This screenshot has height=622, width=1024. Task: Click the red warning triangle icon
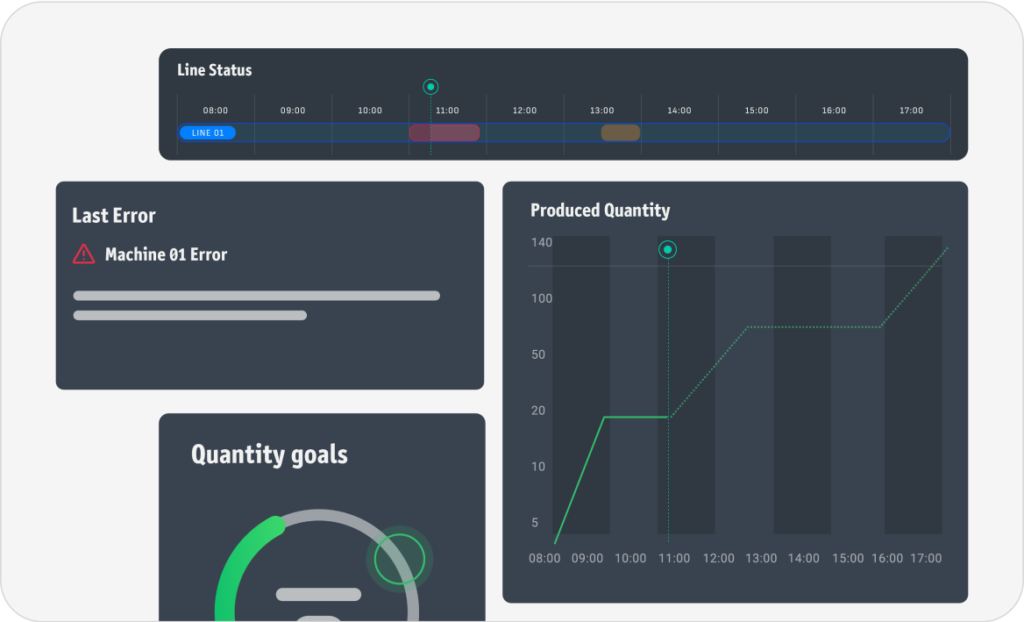click(x=84, y=255)
